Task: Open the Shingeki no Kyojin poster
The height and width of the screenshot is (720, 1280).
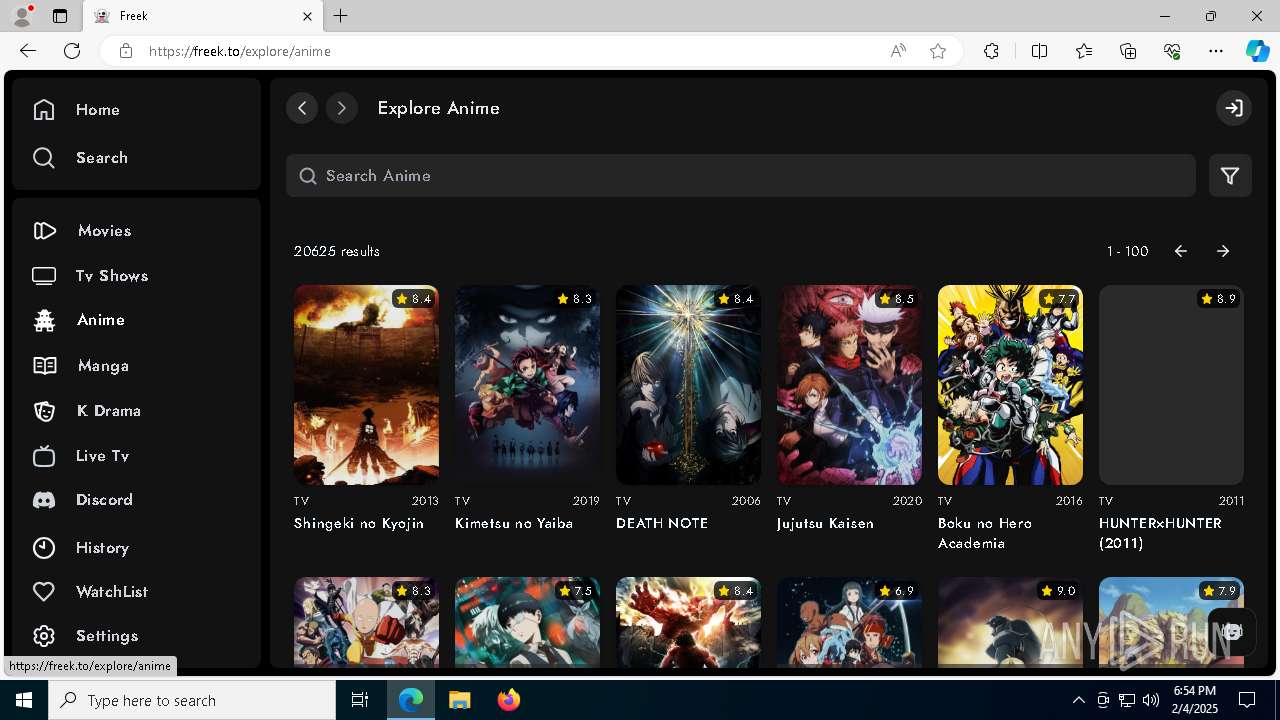Action: (x=366, y=385)
